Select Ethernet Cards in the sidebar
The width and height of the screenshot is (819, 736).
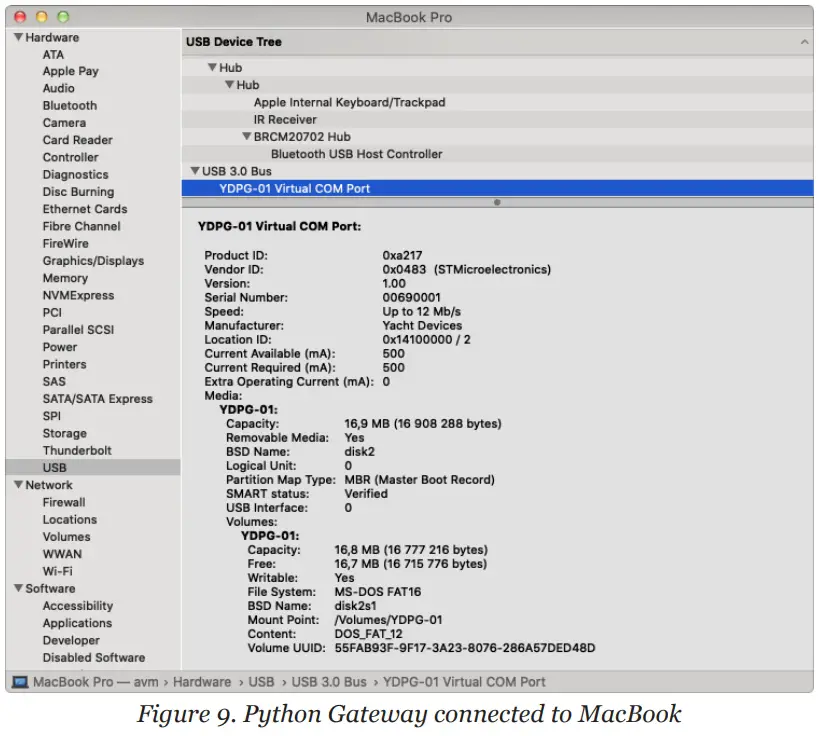click(x=85, y=209)
